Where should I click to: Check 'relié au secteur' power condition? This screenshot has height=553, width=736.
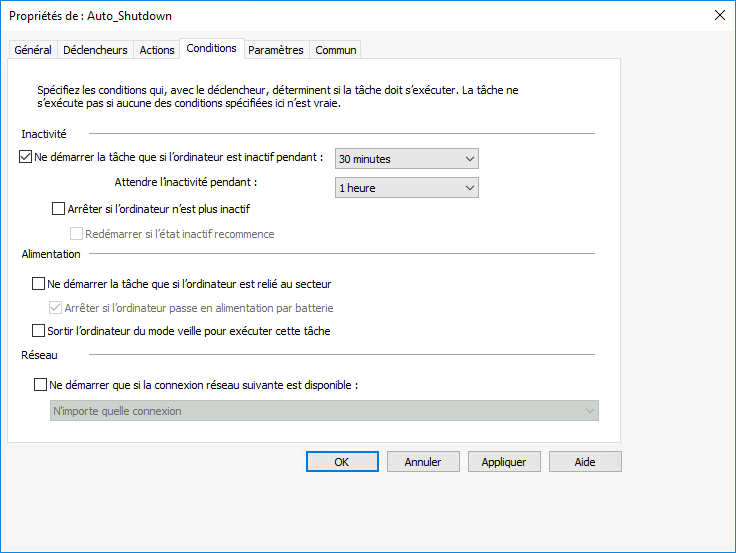(38, 284)
